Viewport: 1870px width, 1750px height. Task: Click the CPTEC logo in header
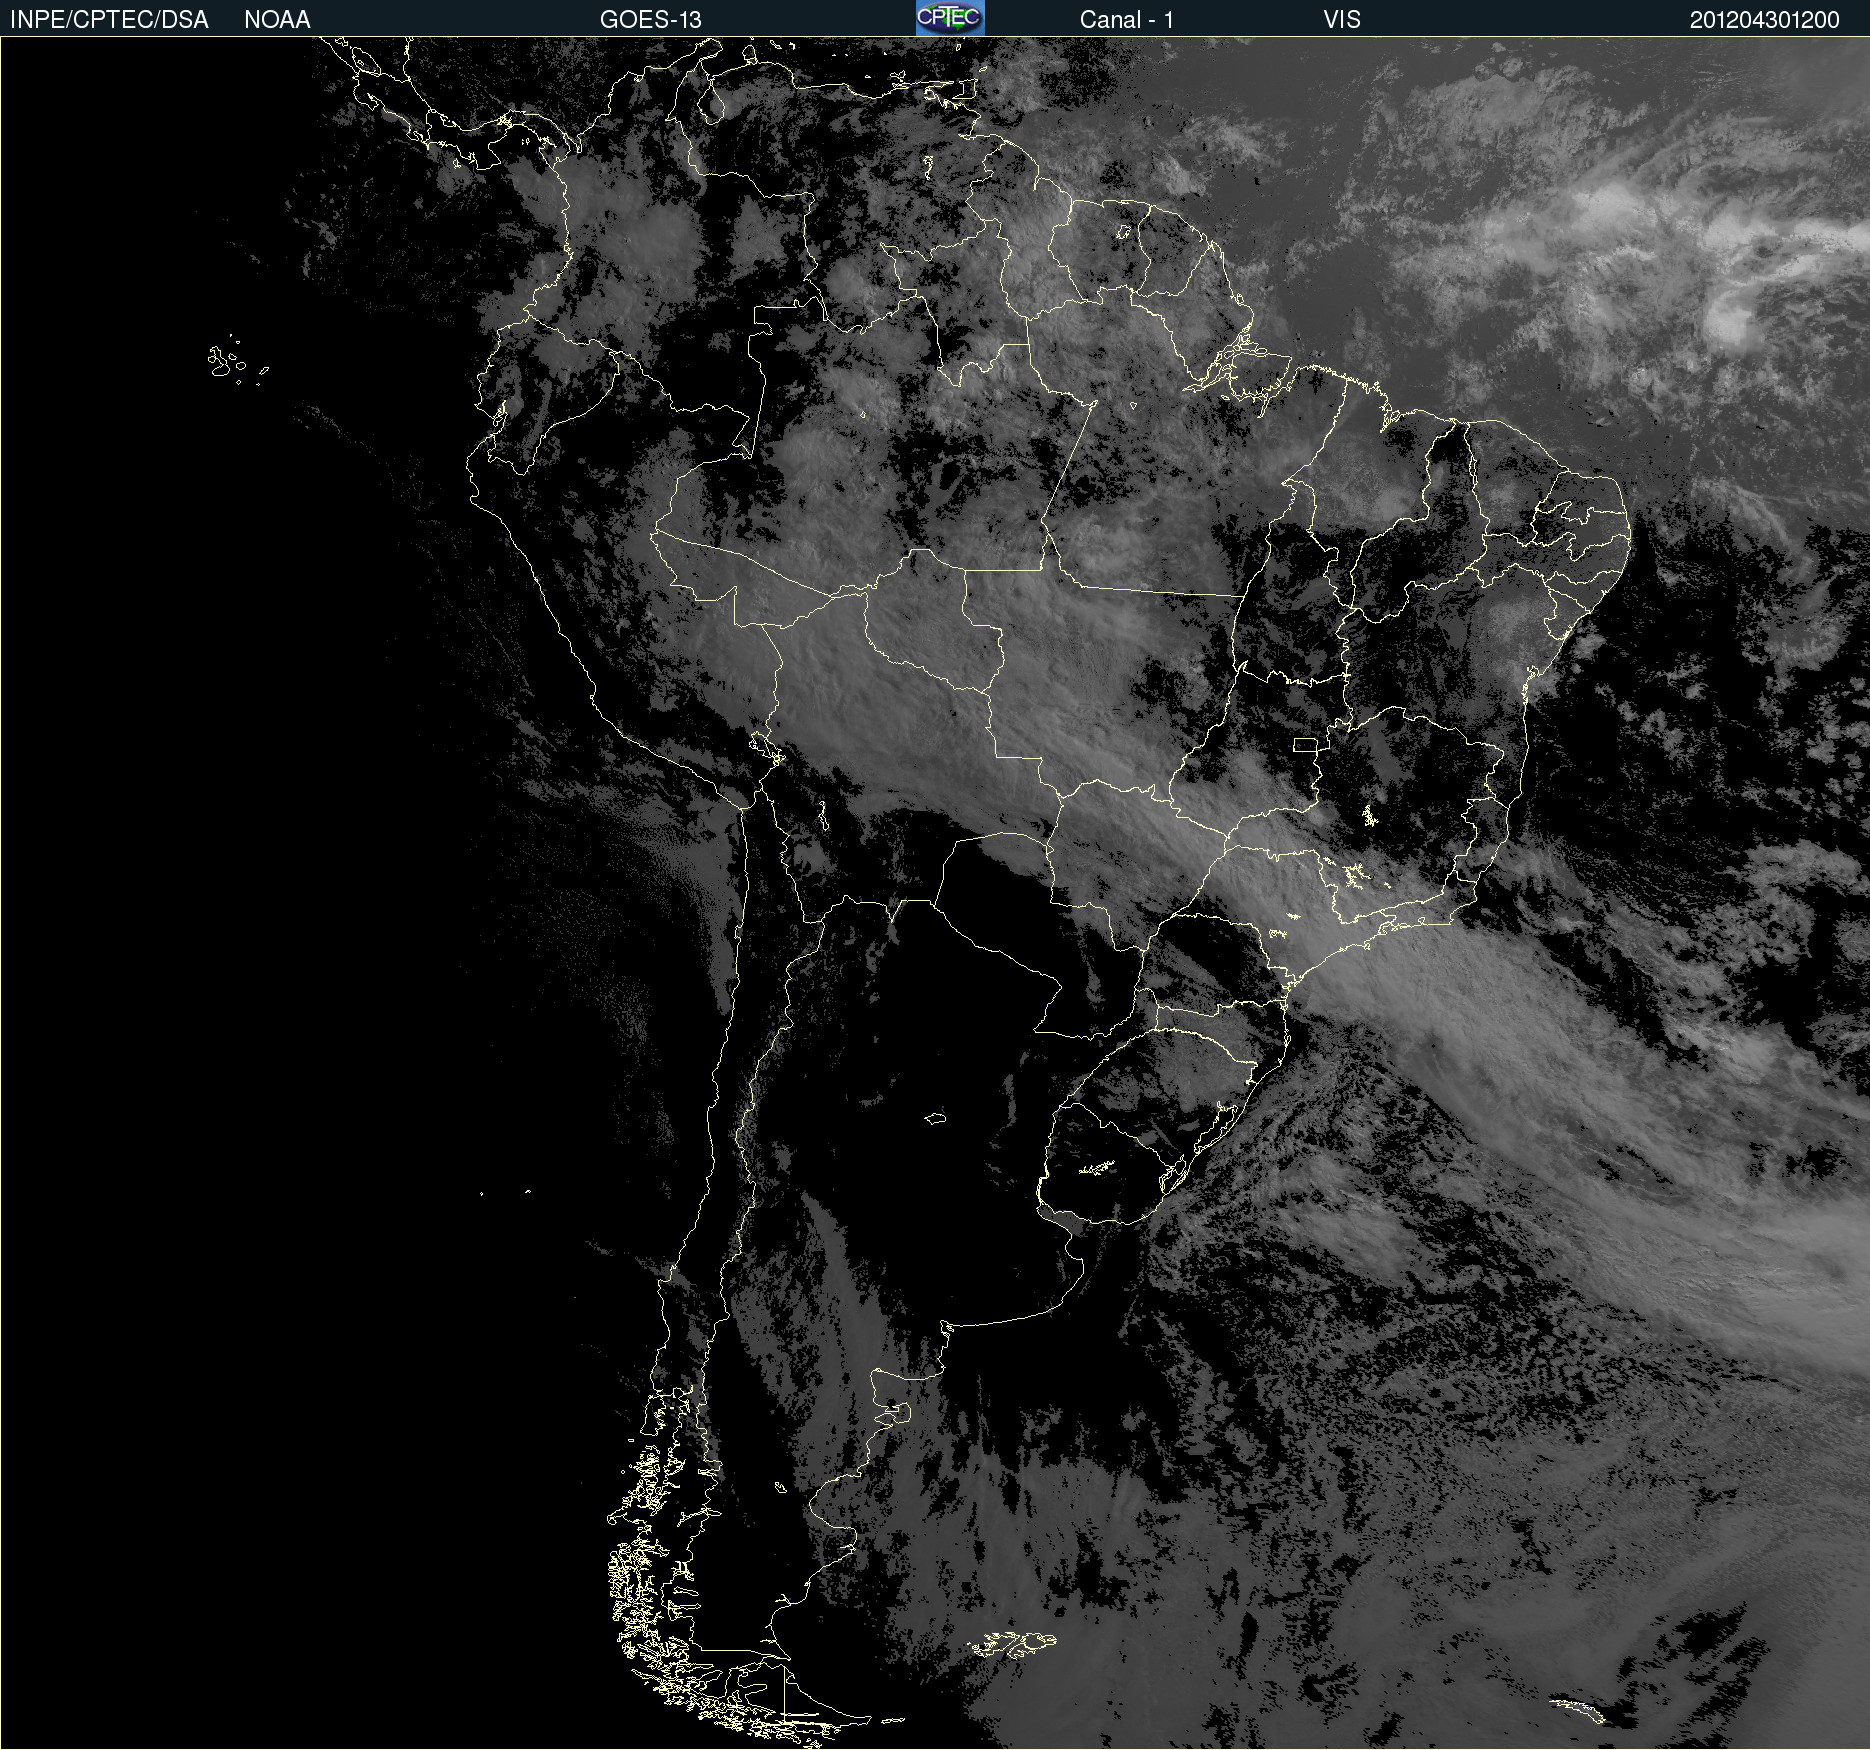(950, 18)
